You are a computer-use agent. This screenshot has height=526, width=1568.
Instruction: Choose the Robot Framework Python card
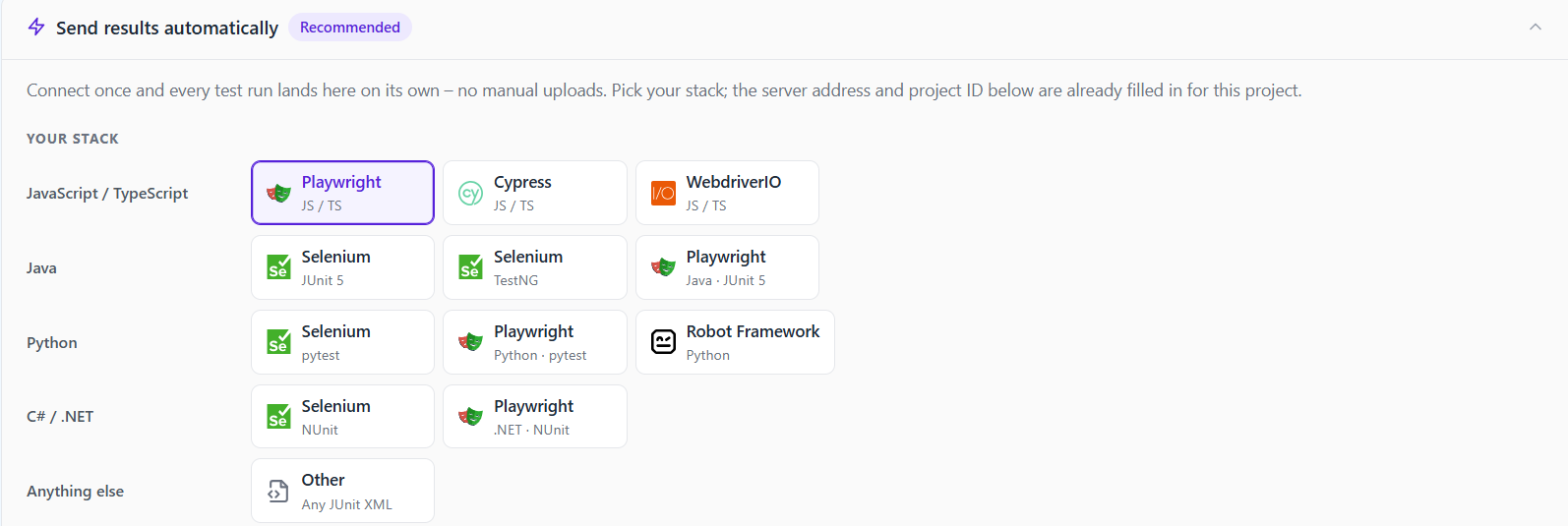coord(735,342)
